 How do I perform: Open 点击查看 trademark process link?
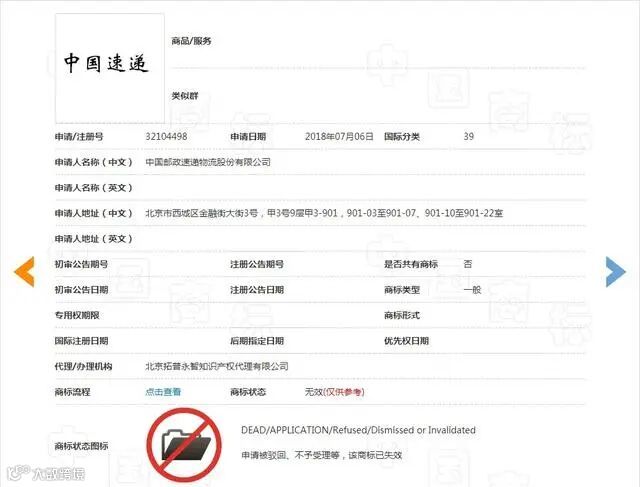163,392
